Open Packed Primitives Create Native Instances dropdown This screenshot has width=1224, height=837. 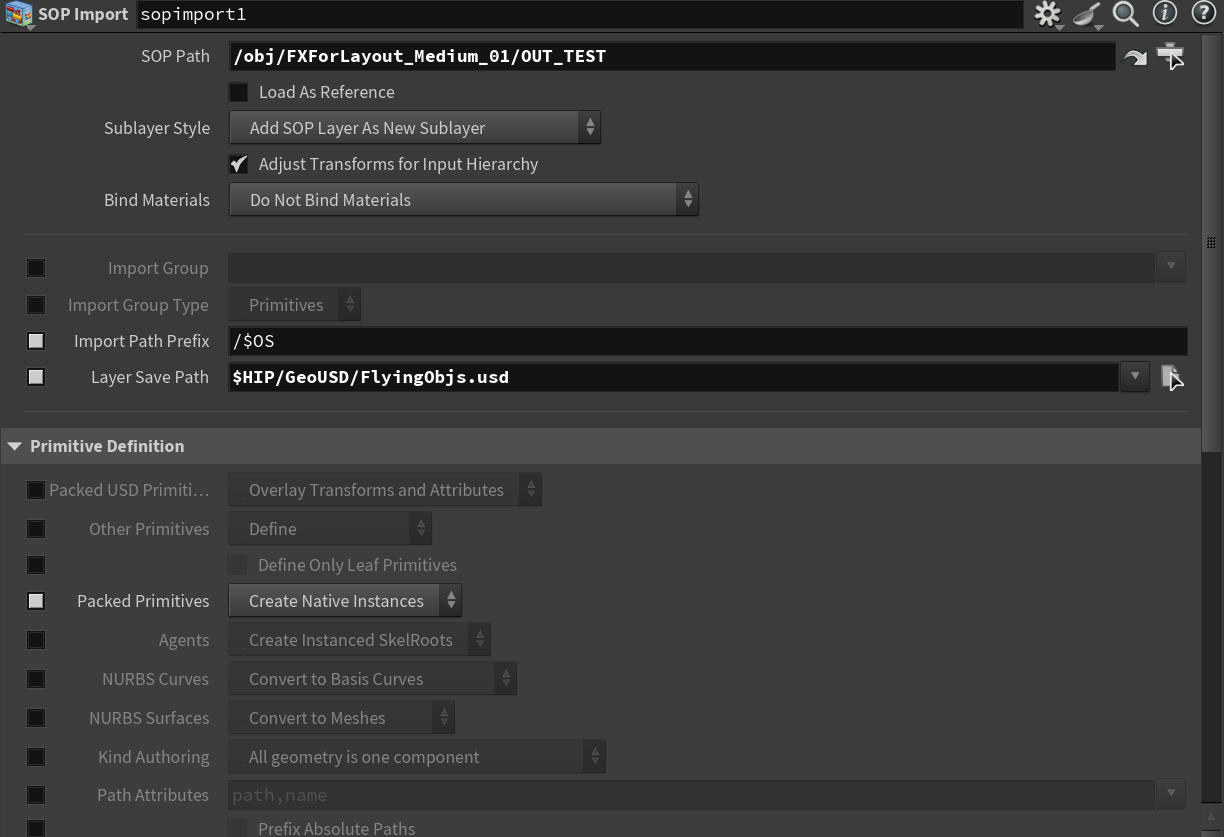point(345,601)
